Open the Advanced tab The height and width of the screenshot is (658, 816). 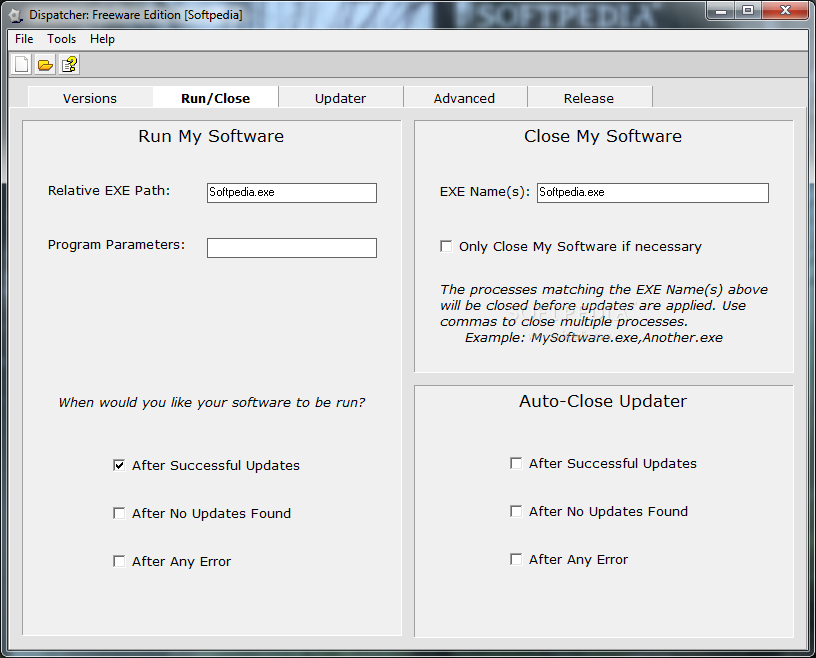[x=465, y=98]
